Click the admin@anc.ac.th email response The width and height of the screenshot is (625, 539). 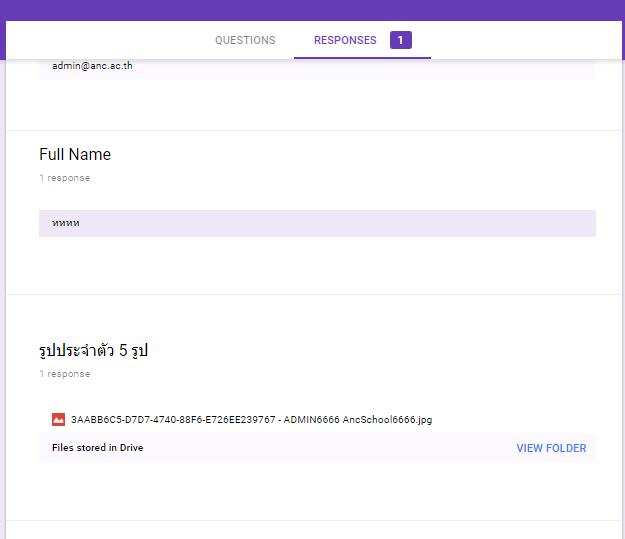coord(92,66)
